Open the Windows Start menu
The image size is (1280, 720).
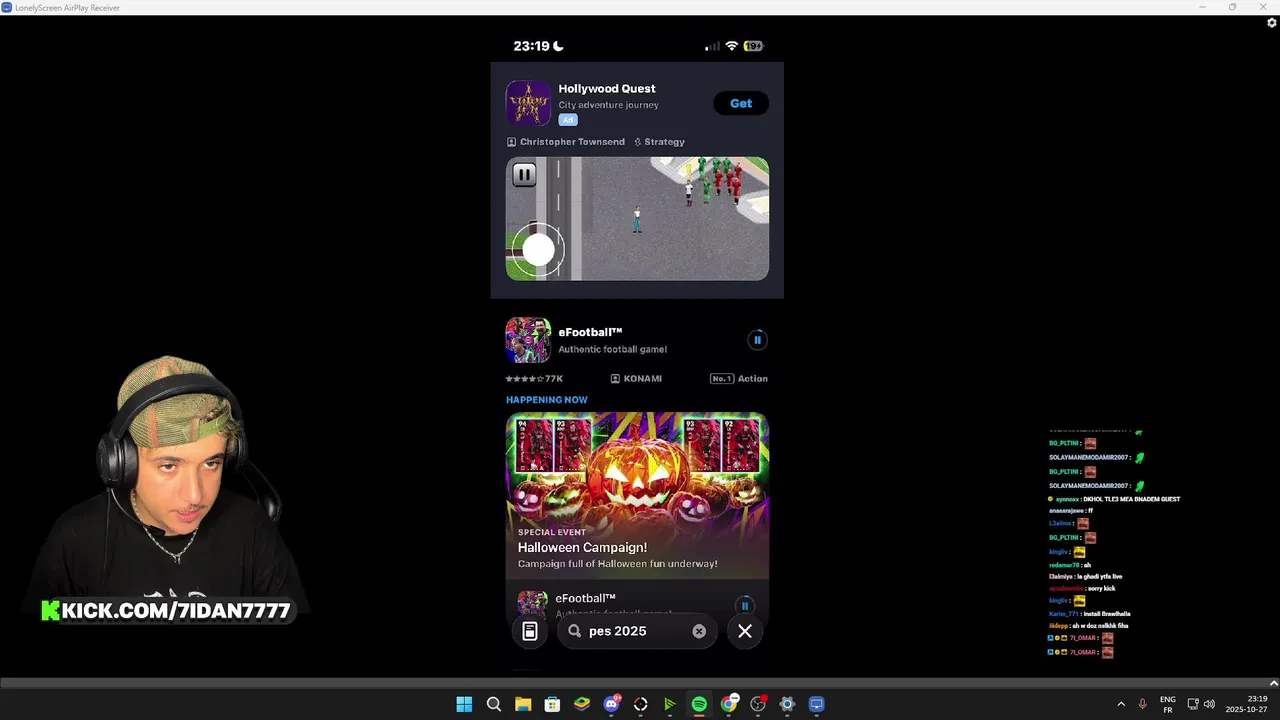(464, 704)
